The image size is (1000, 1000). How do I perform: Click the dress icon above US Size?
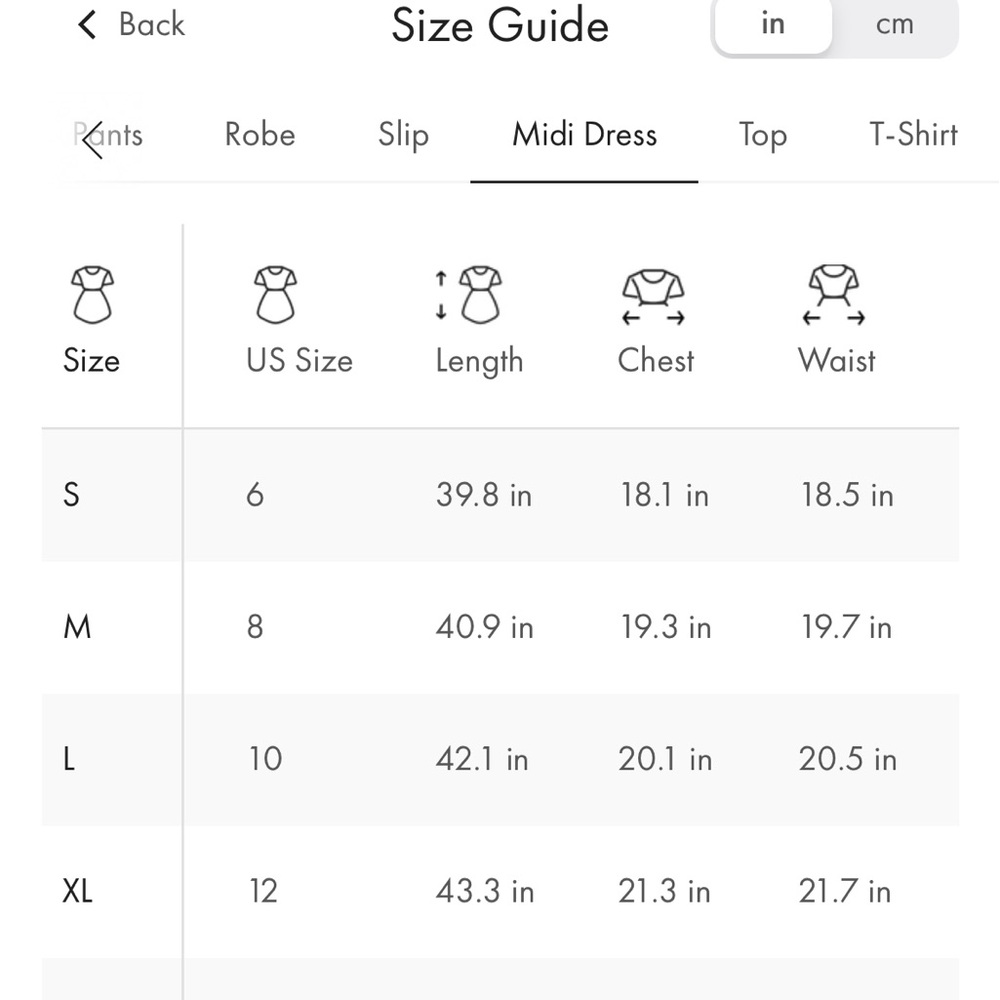276,295
